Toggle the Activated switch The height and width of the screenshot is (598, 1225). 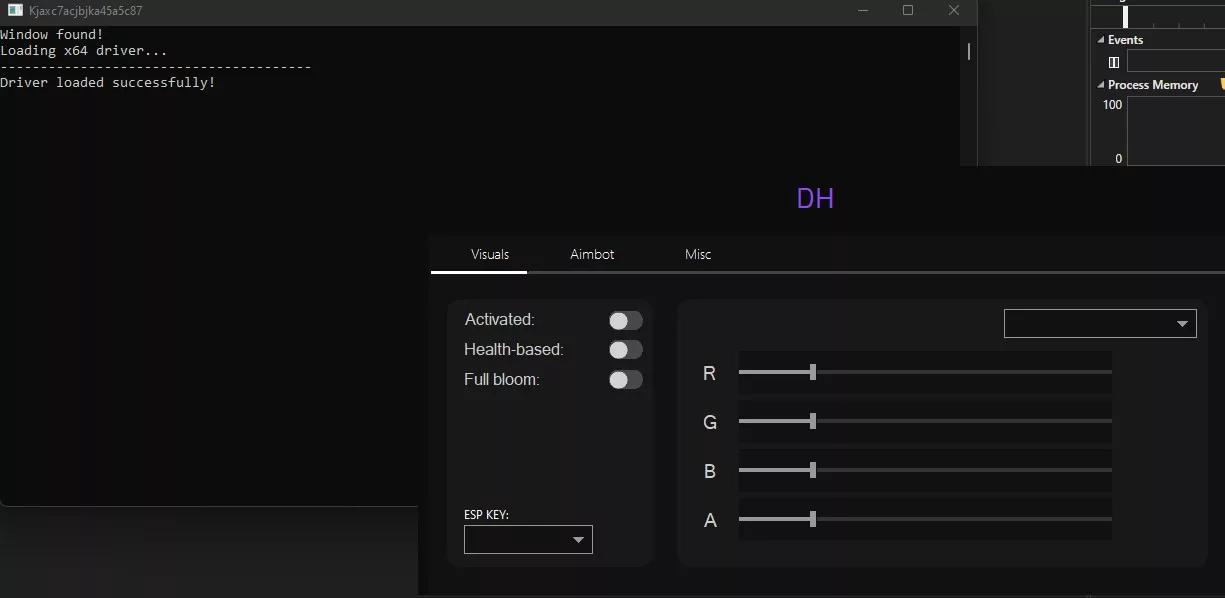(625, 320)
